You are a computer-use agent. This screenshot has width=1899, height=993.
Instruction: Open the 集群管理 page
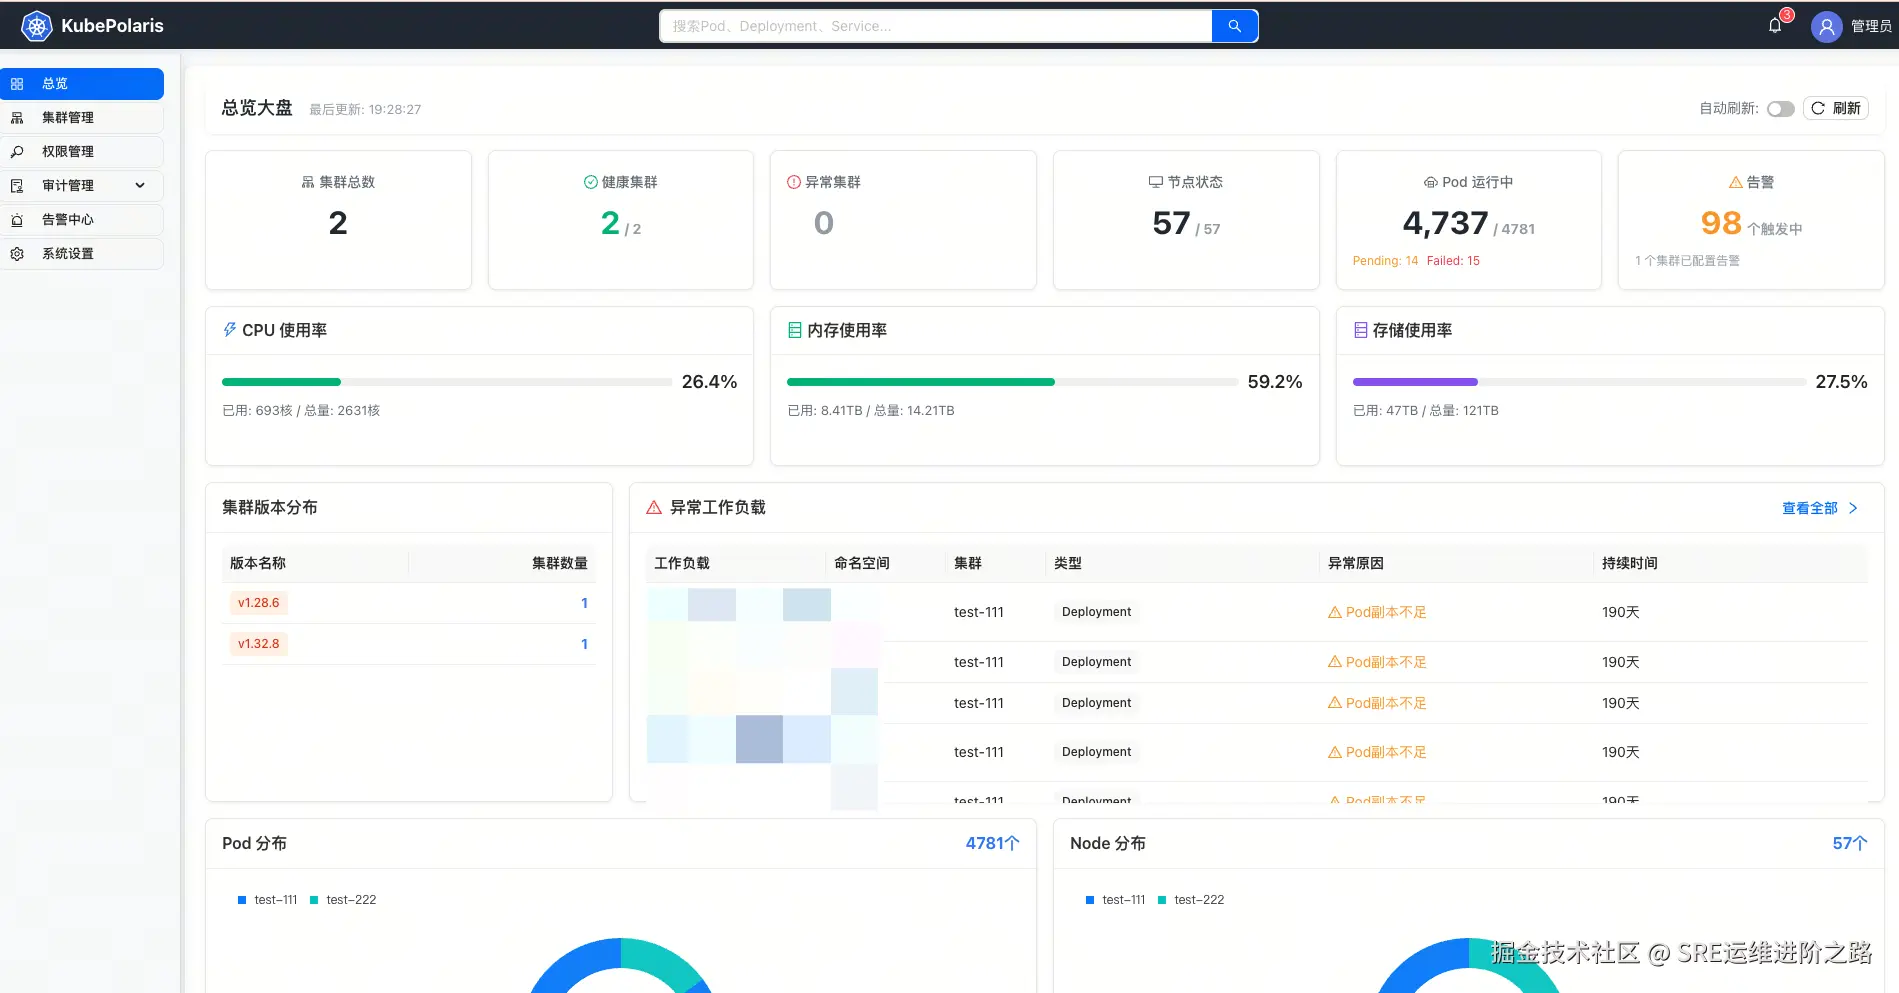pos(70,117)
